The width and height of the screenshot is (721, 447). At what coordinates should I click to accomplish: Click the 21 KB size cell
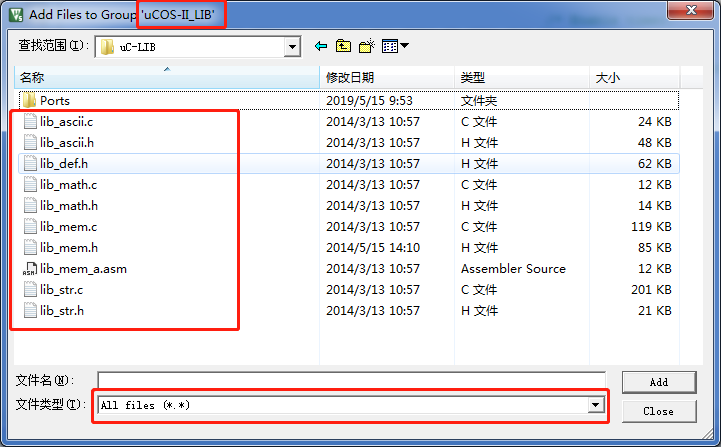[655, 311]
